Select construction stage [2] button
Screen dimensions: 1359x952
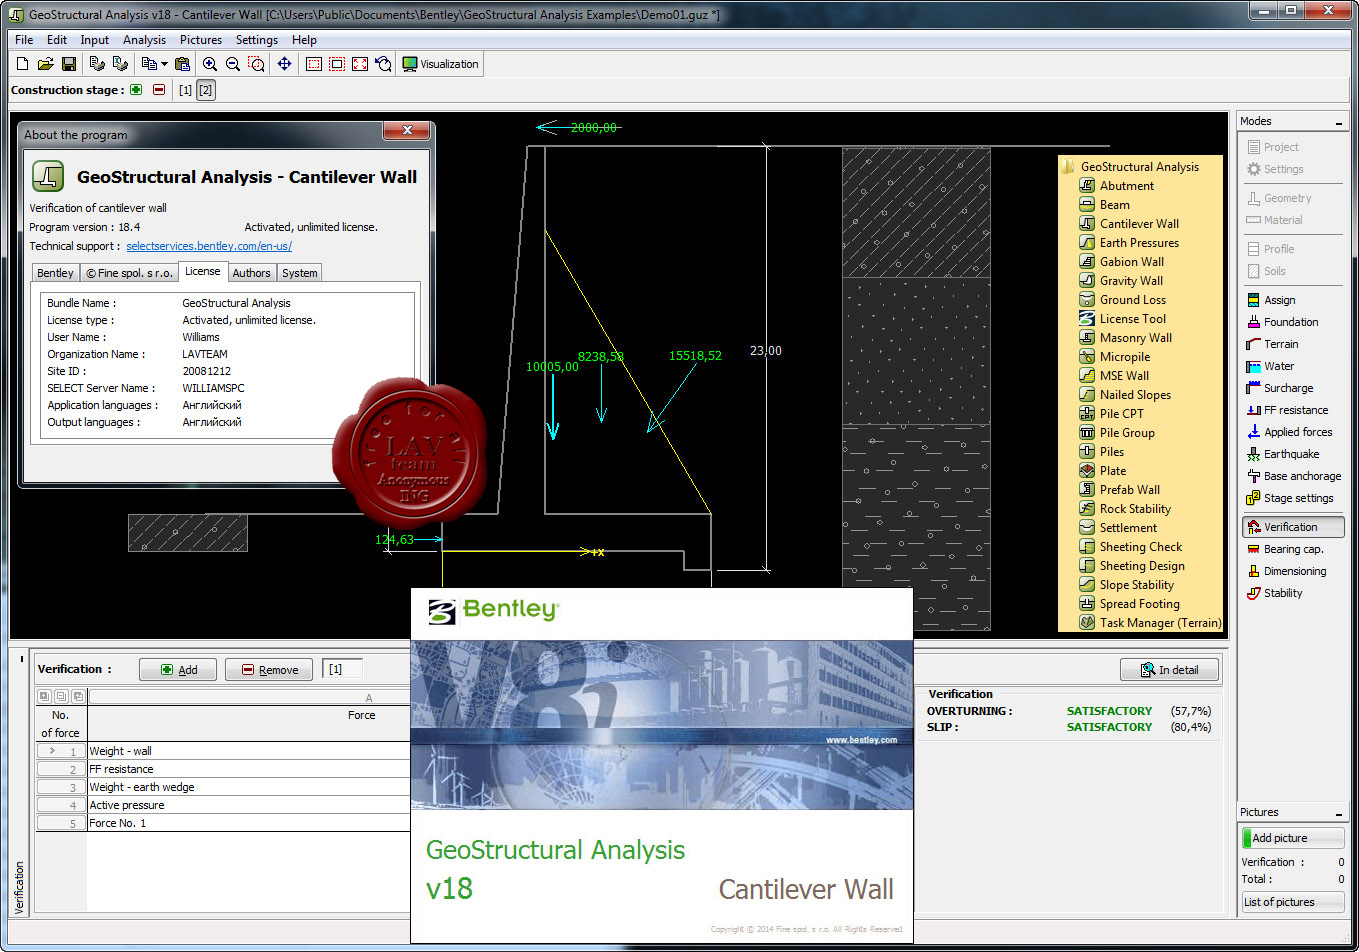[x=205, y=90]
